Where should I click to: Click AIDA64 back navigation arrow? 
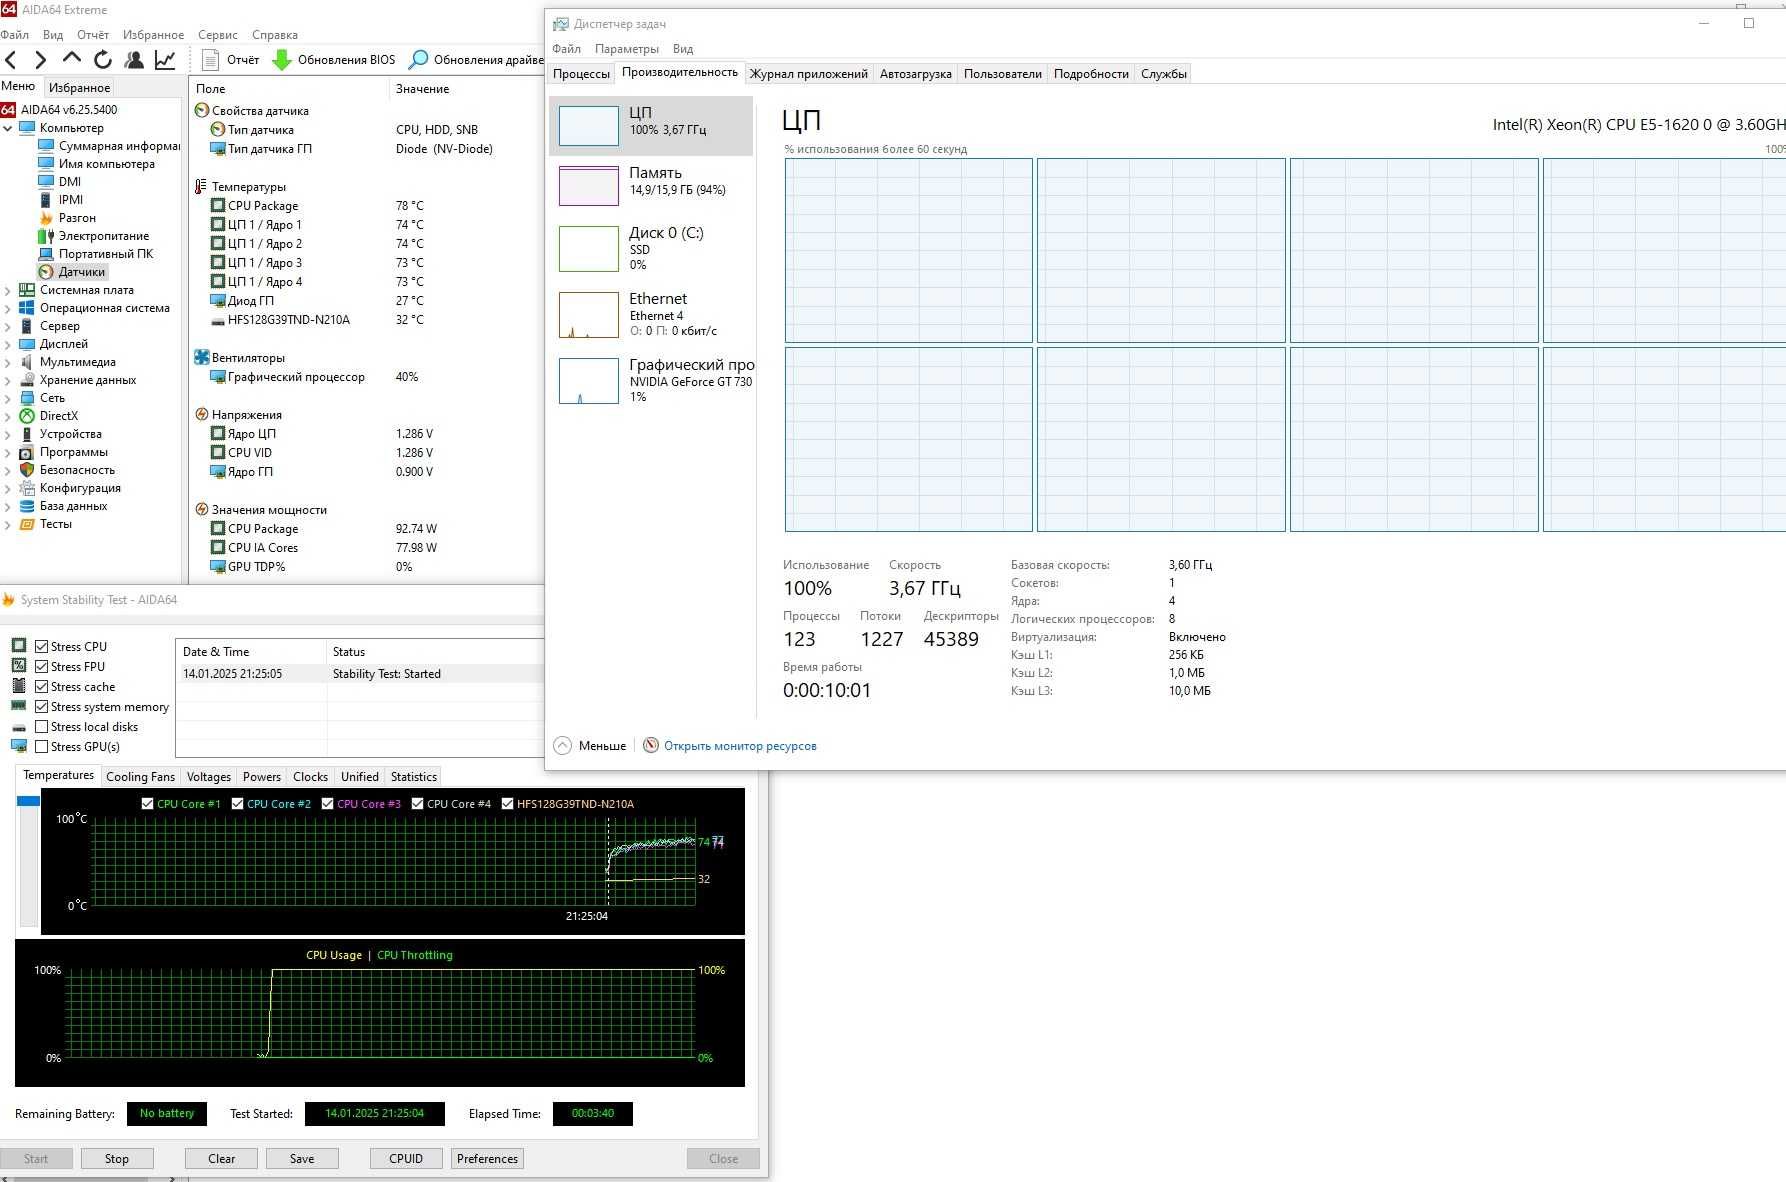click(11, 60)
